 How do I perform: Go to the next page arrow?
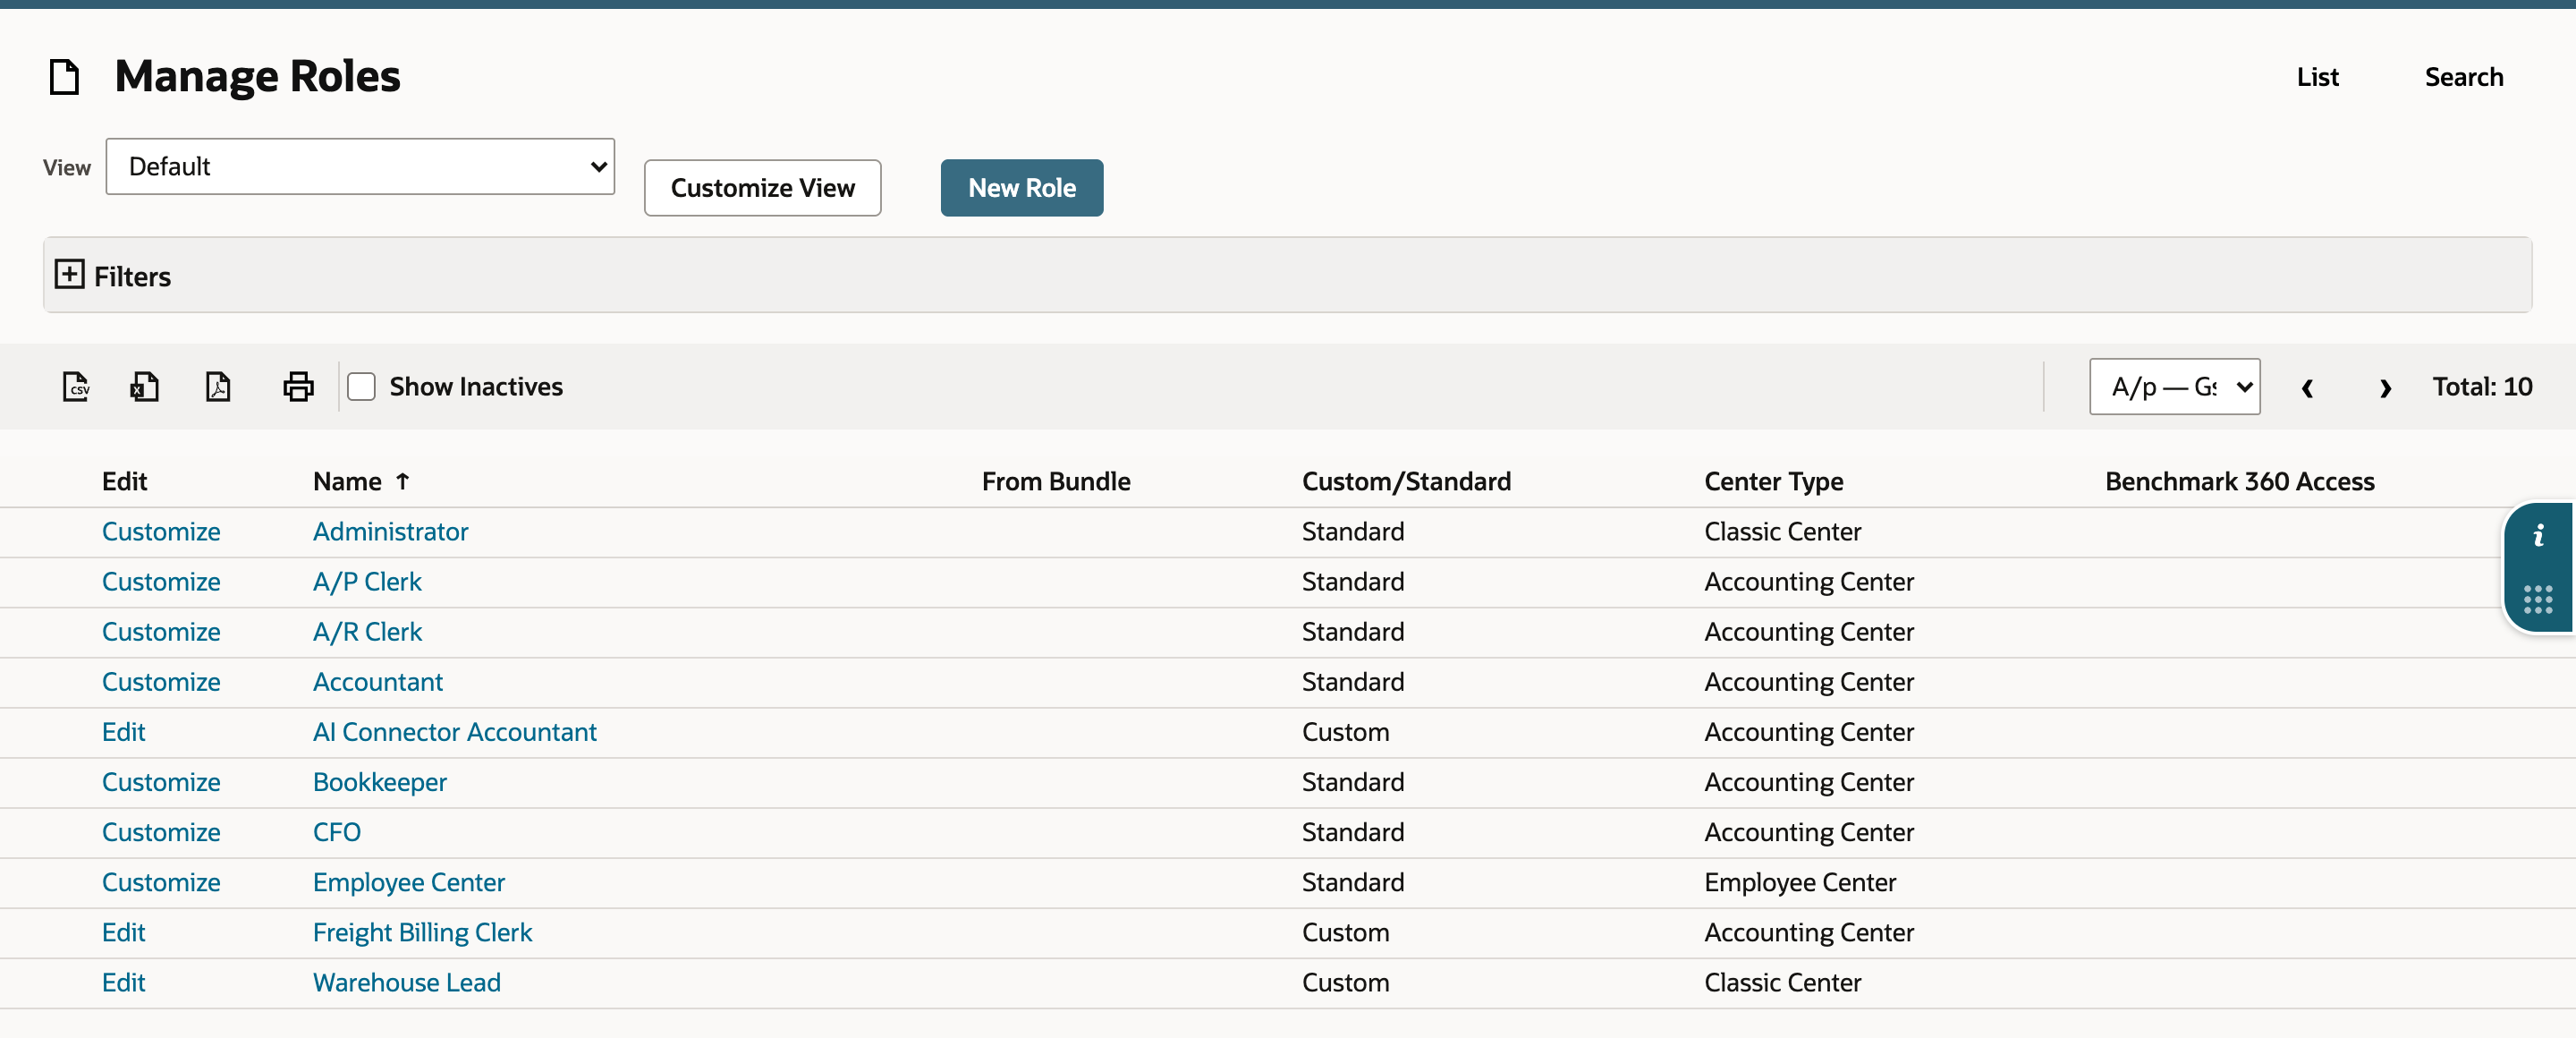click(2385, 388)
